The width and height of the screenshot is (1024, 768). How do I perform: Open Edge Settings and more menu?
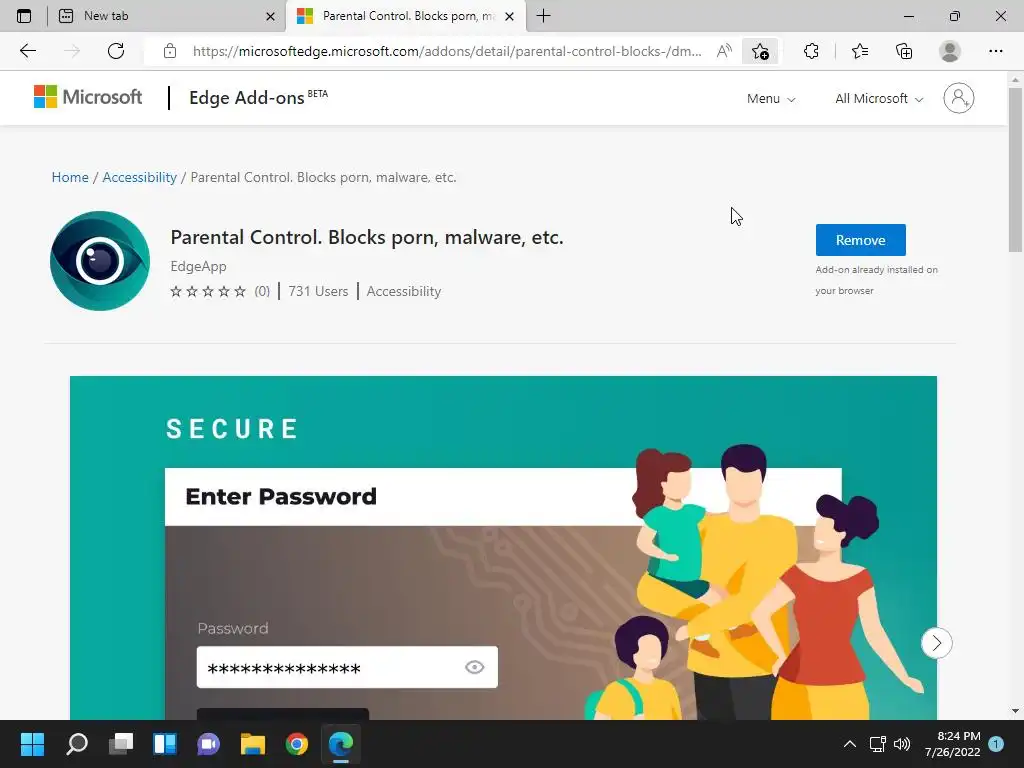(x=995, y=51)
